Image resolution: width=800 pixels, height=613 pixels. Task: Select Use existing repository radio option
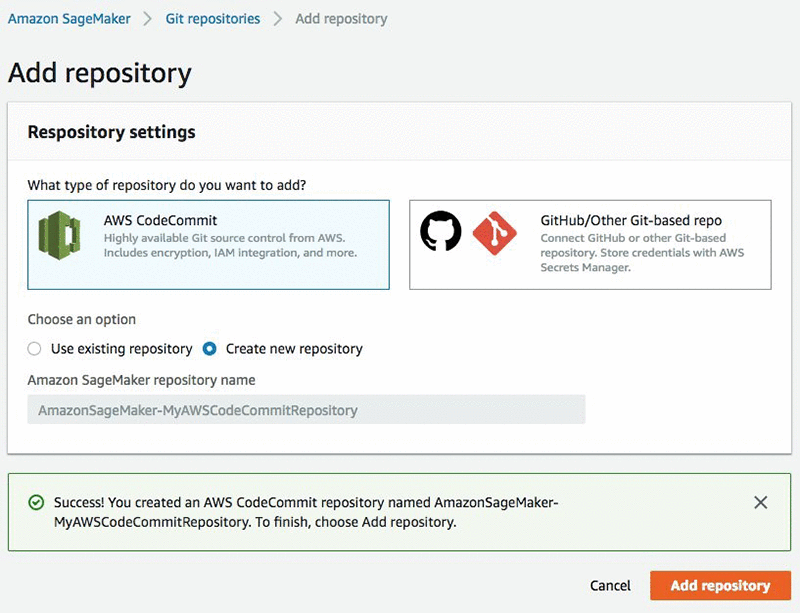34,349
